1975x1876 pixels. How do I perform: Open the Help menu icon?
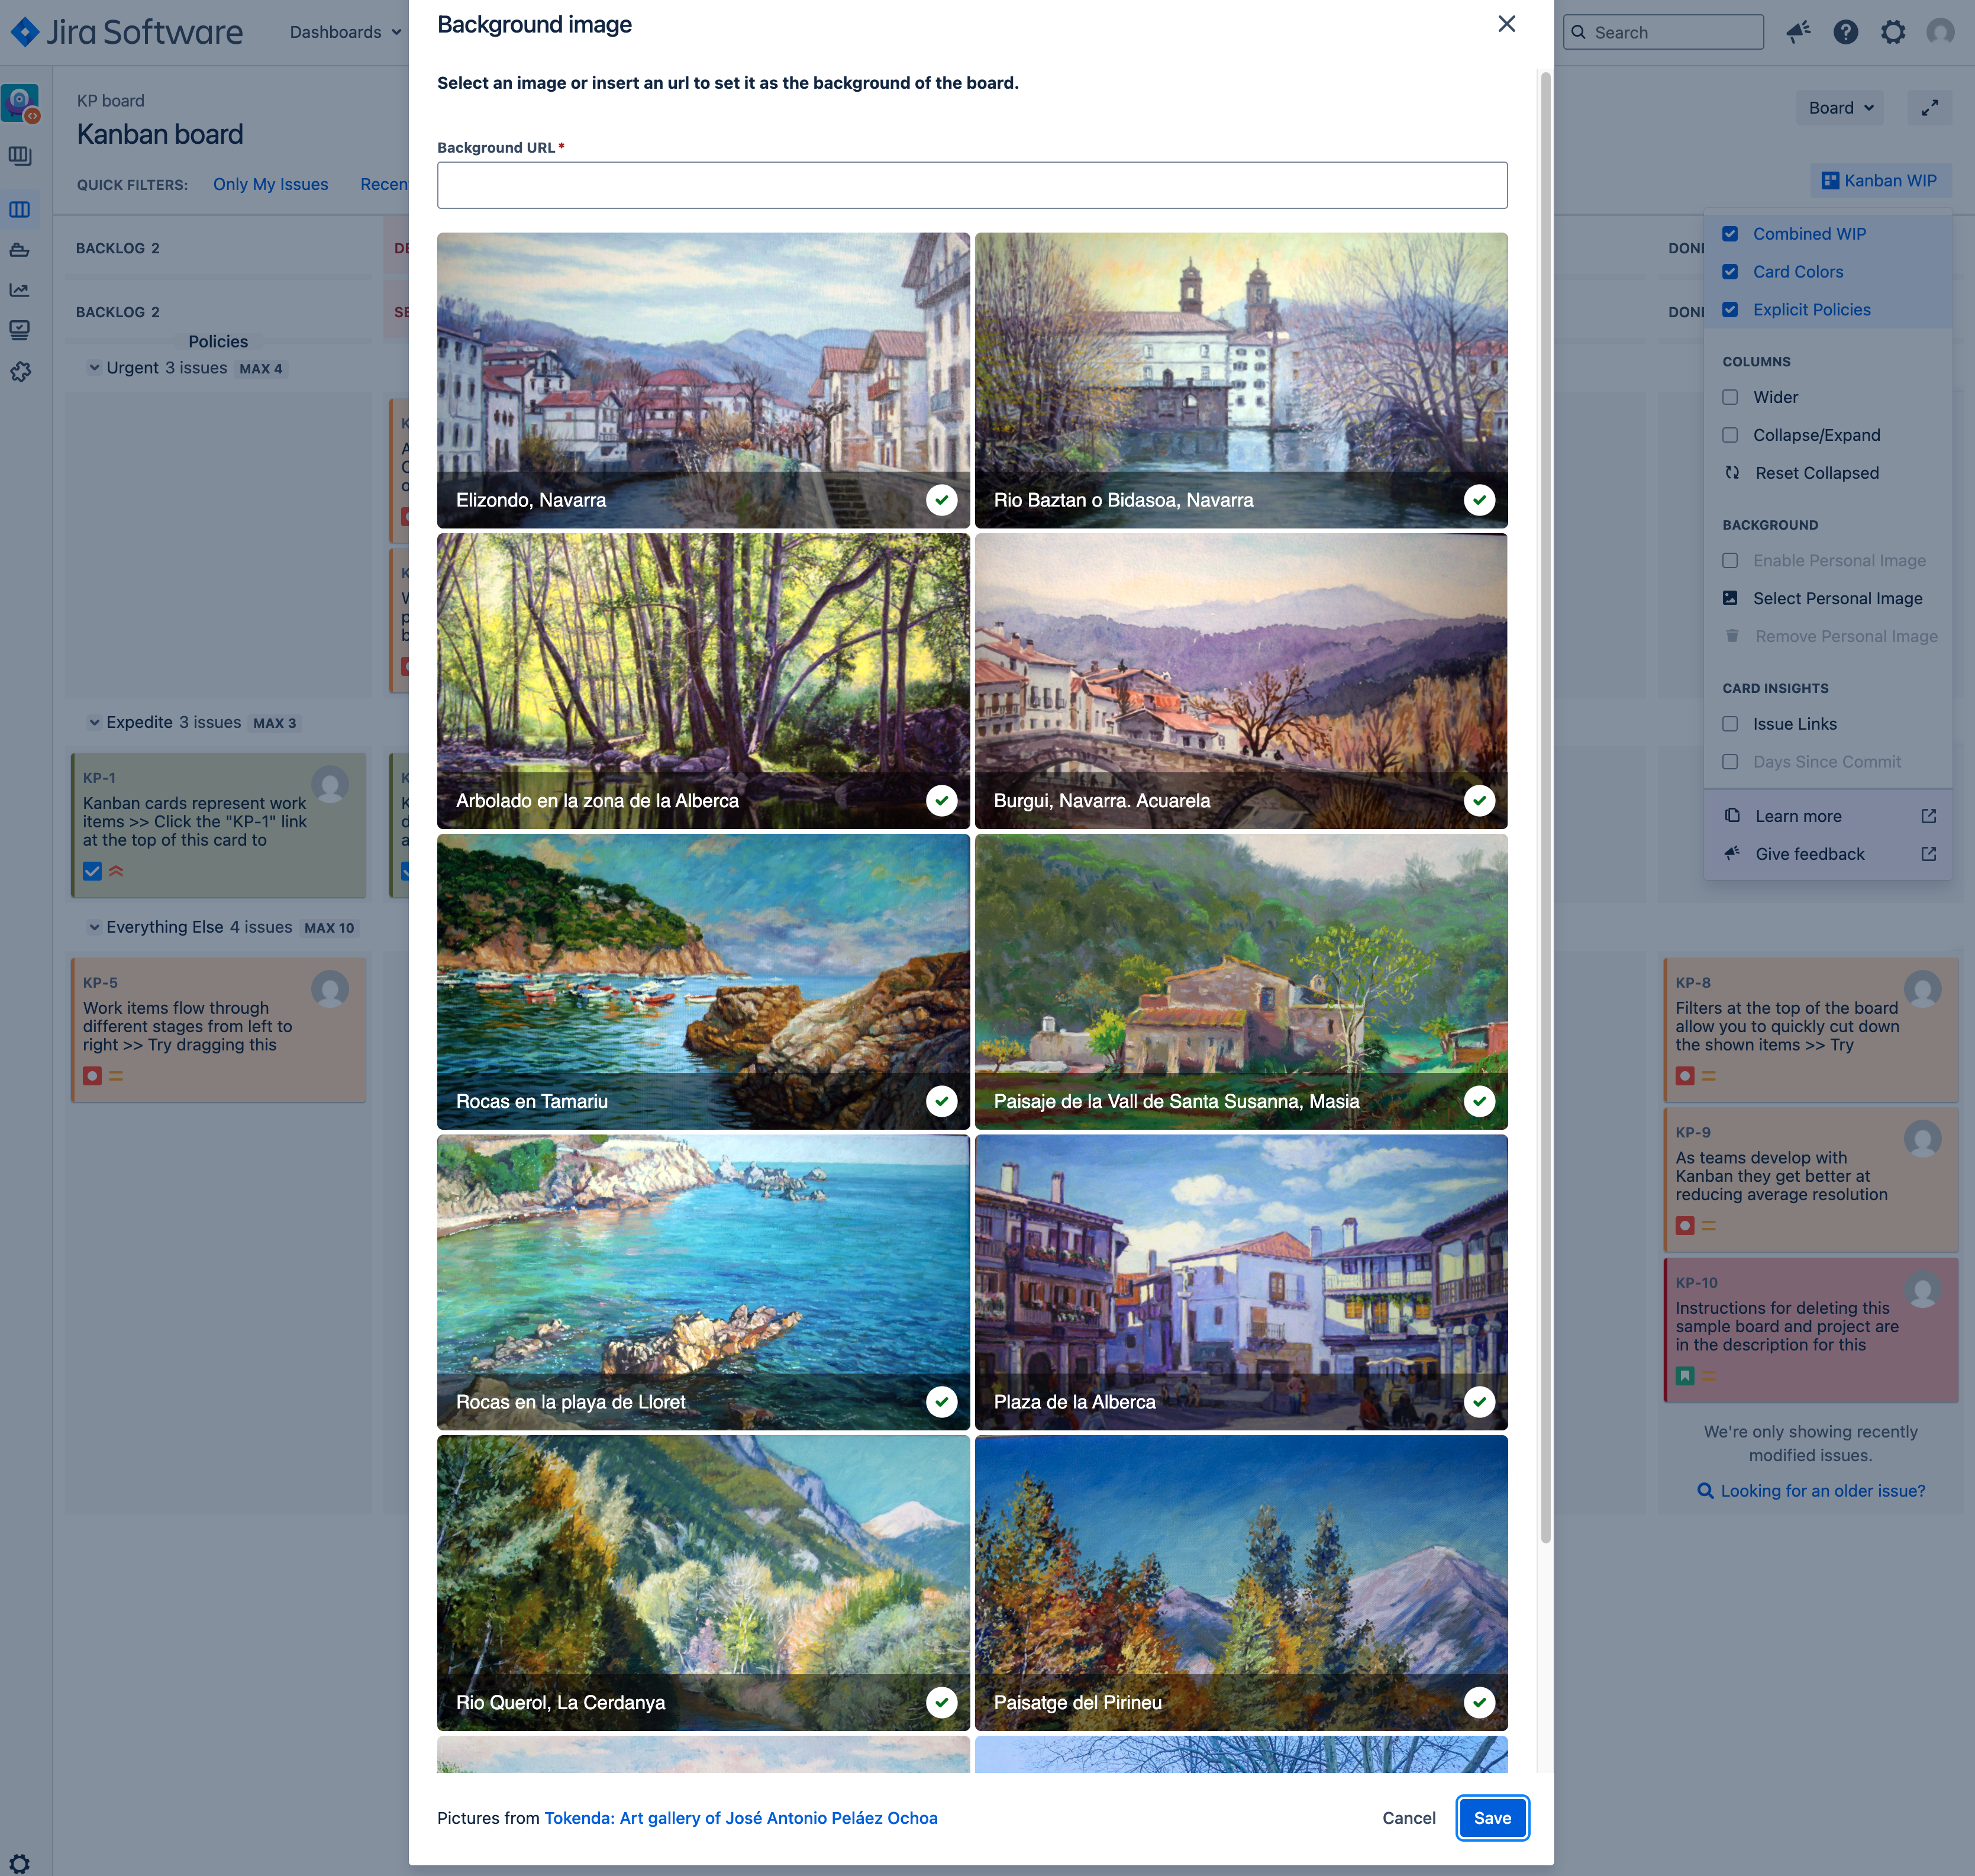point(1845,32)
